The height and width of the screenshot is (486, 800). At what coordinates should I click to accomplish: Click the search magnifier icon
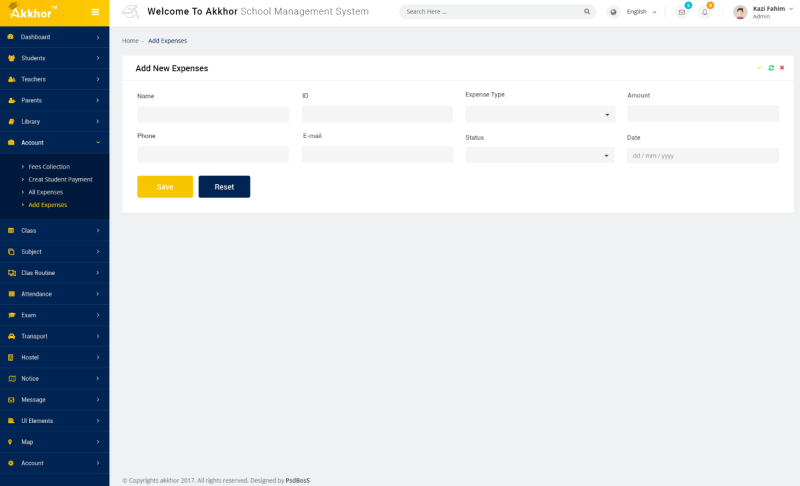click(x=587, y=12)
